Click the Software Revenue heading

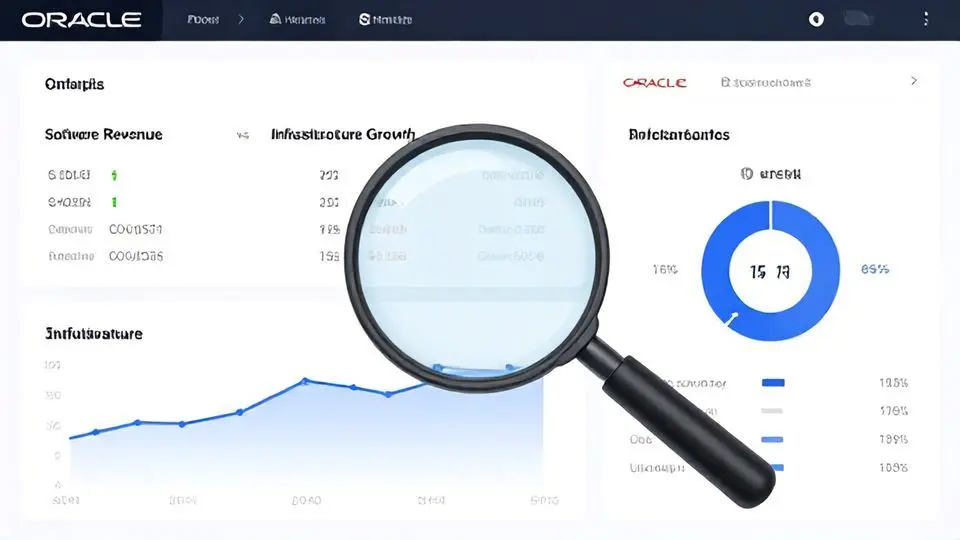point(103,134)
